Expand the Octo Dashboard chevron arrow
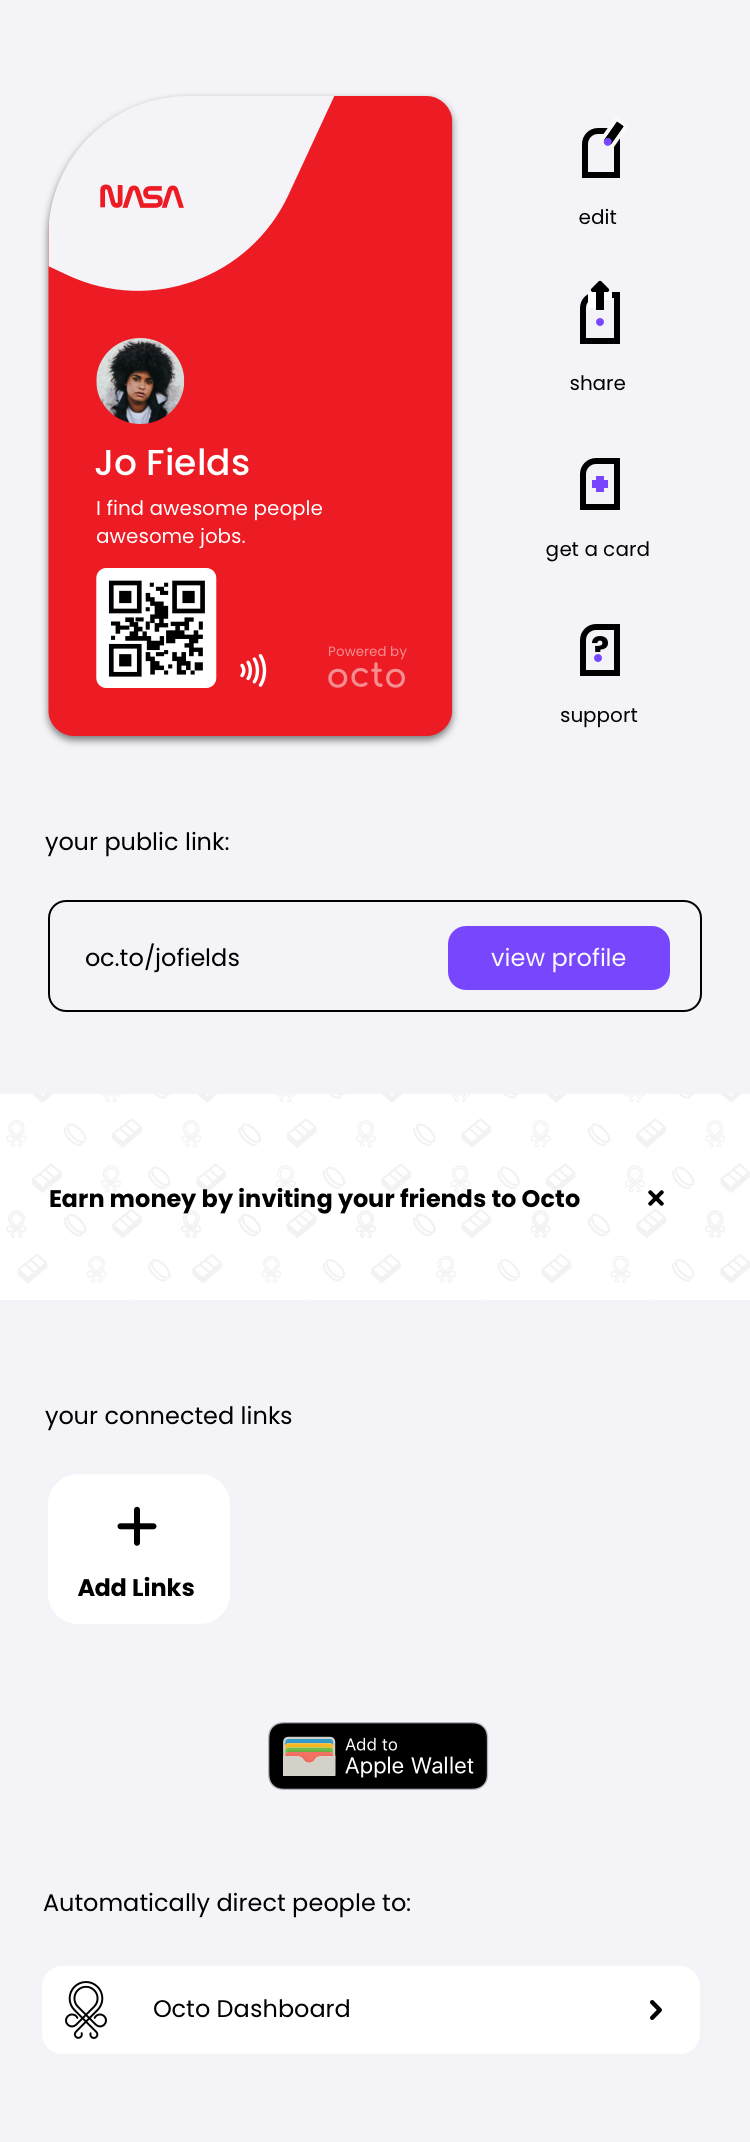Screen dimensions: 750x2142 tap(656, 2010)
